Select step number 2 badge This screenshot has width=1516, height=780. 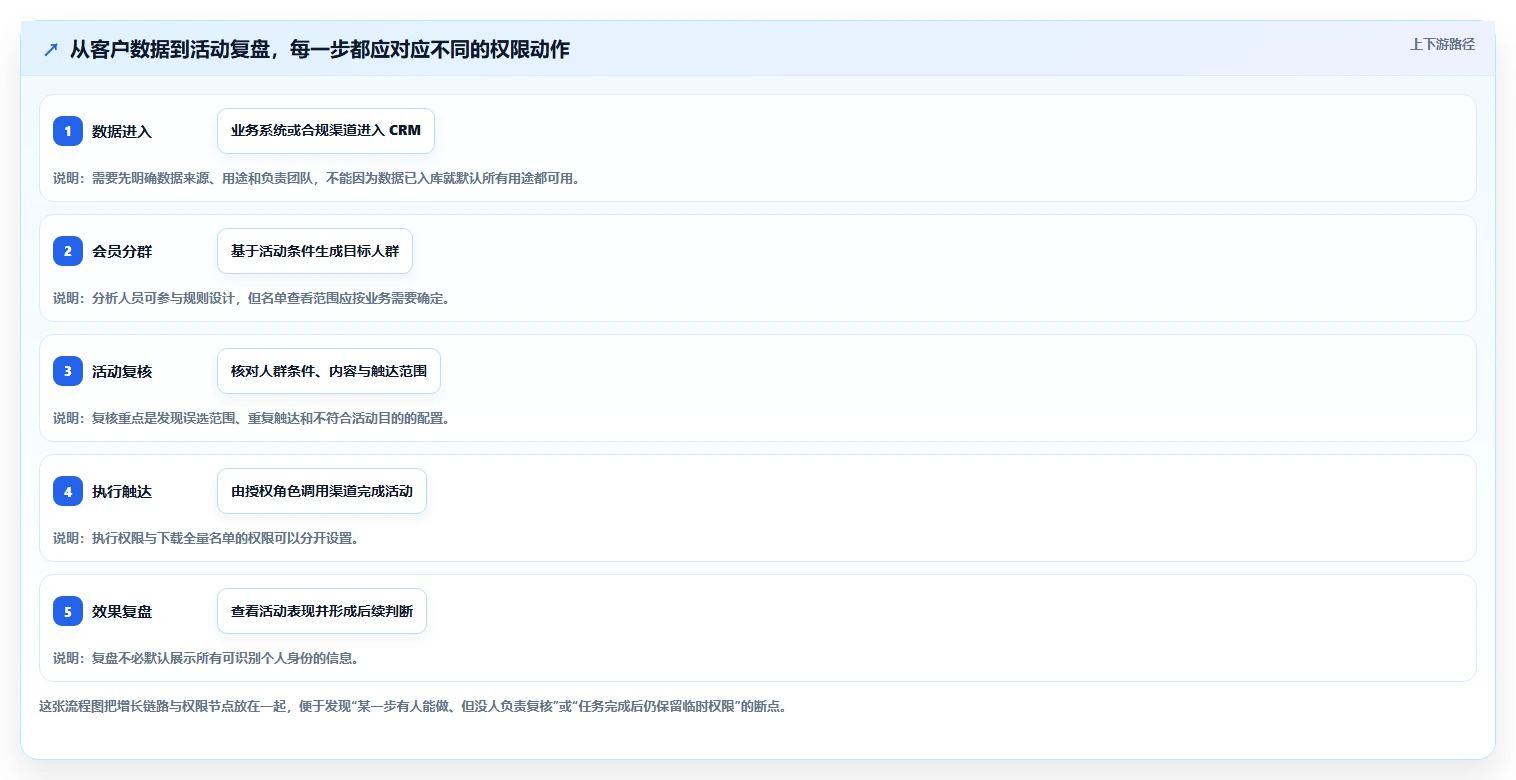pyautogui.click(x=68, y=251)
